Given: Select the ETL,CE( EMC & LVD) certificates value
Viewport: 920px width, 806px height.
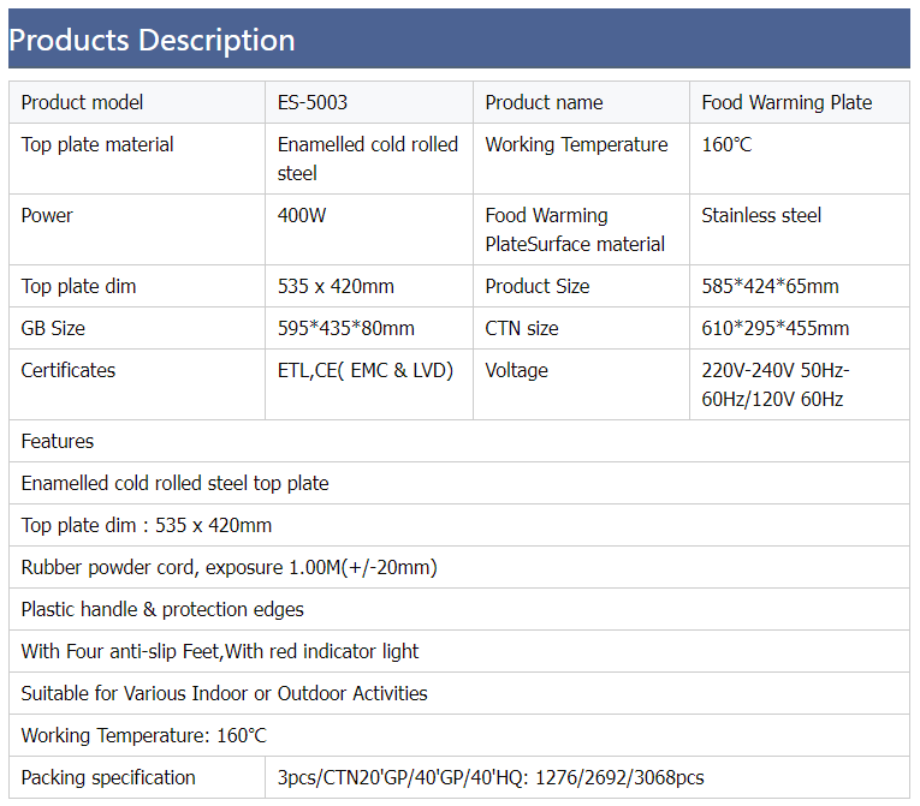Looking at the screenshot, I should coord(365,371).
